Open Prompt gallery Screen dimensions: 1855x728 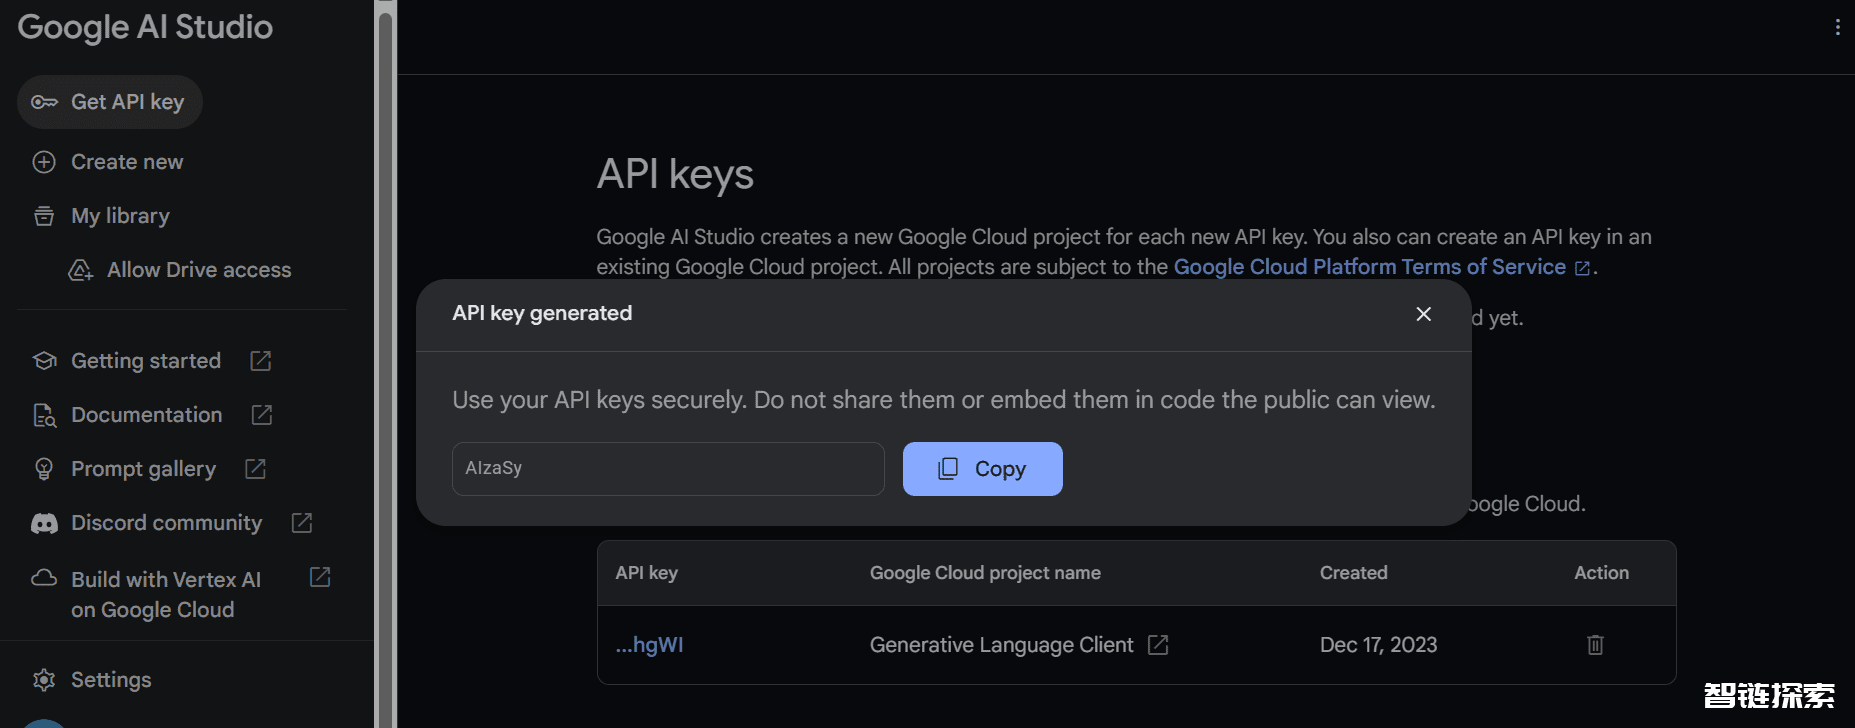point(143,469)
